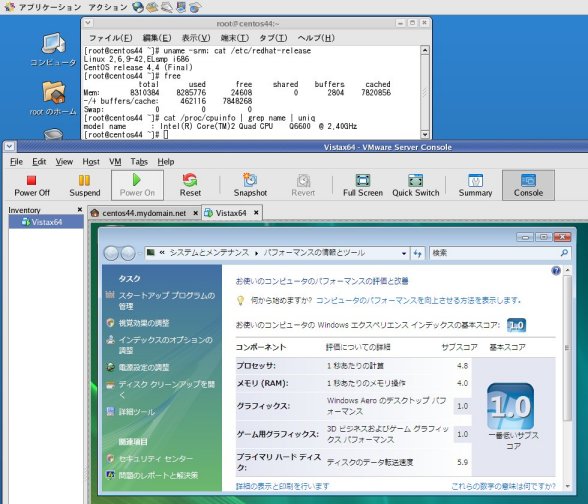Viewport: 588px width, 504px height.
Task: Open the Tabs menu
Action: pyautogui.click(x=139, y=162)
